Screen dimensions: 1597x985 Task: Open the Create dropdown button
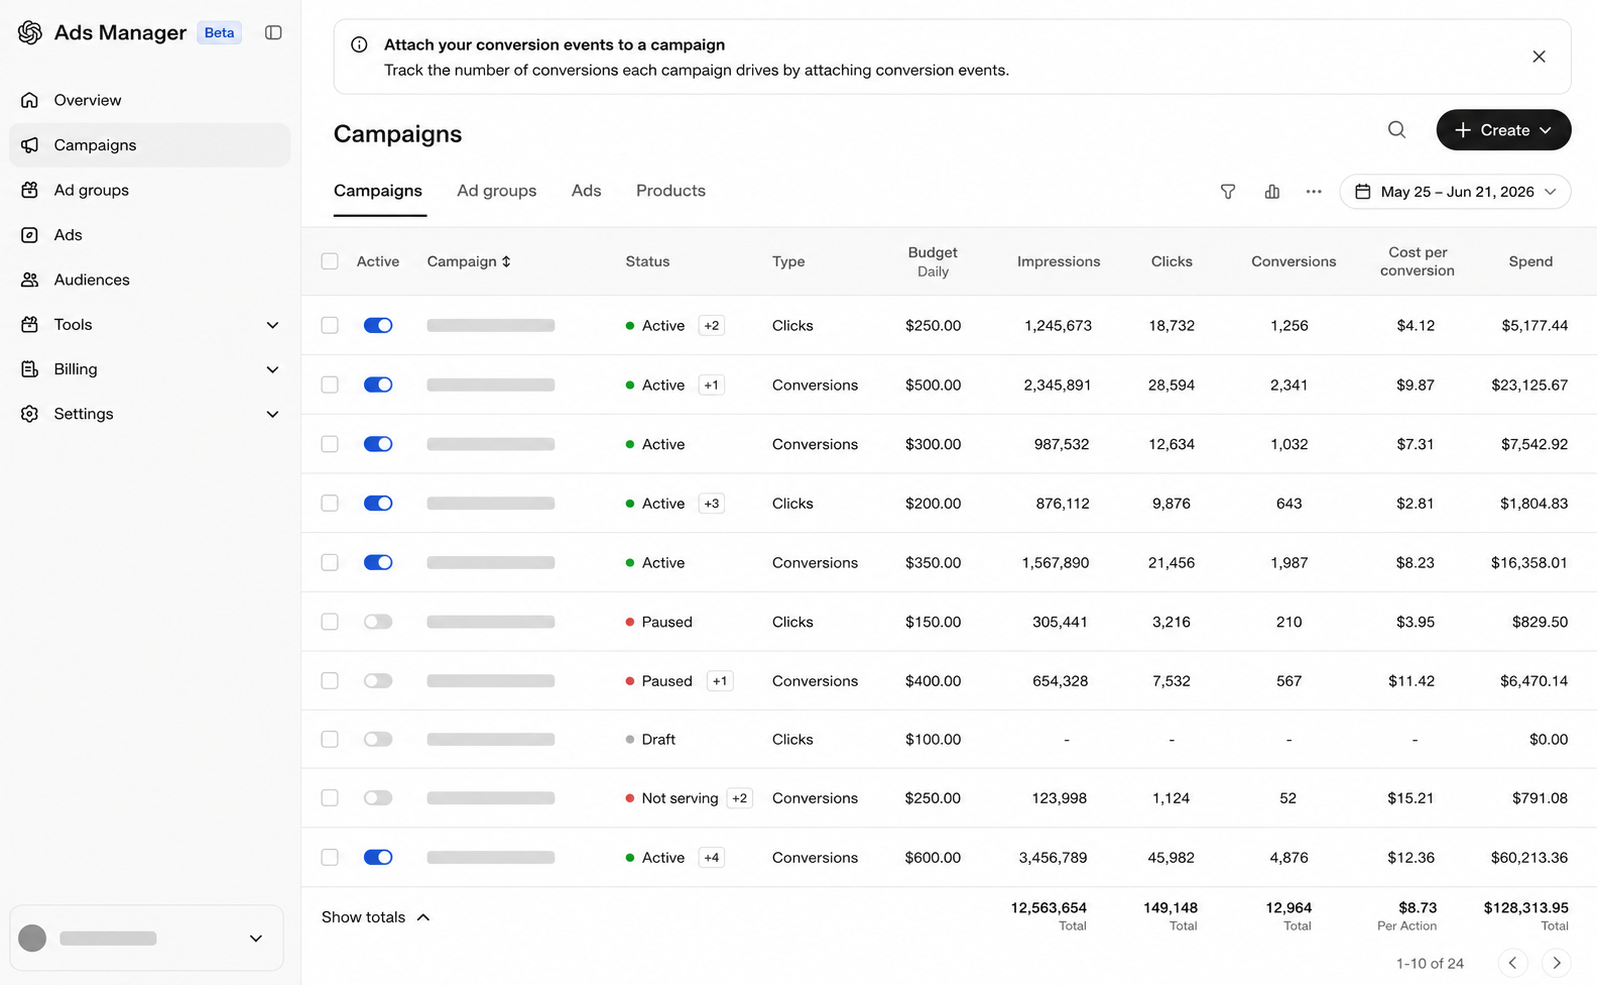[x=1503, y=130]
